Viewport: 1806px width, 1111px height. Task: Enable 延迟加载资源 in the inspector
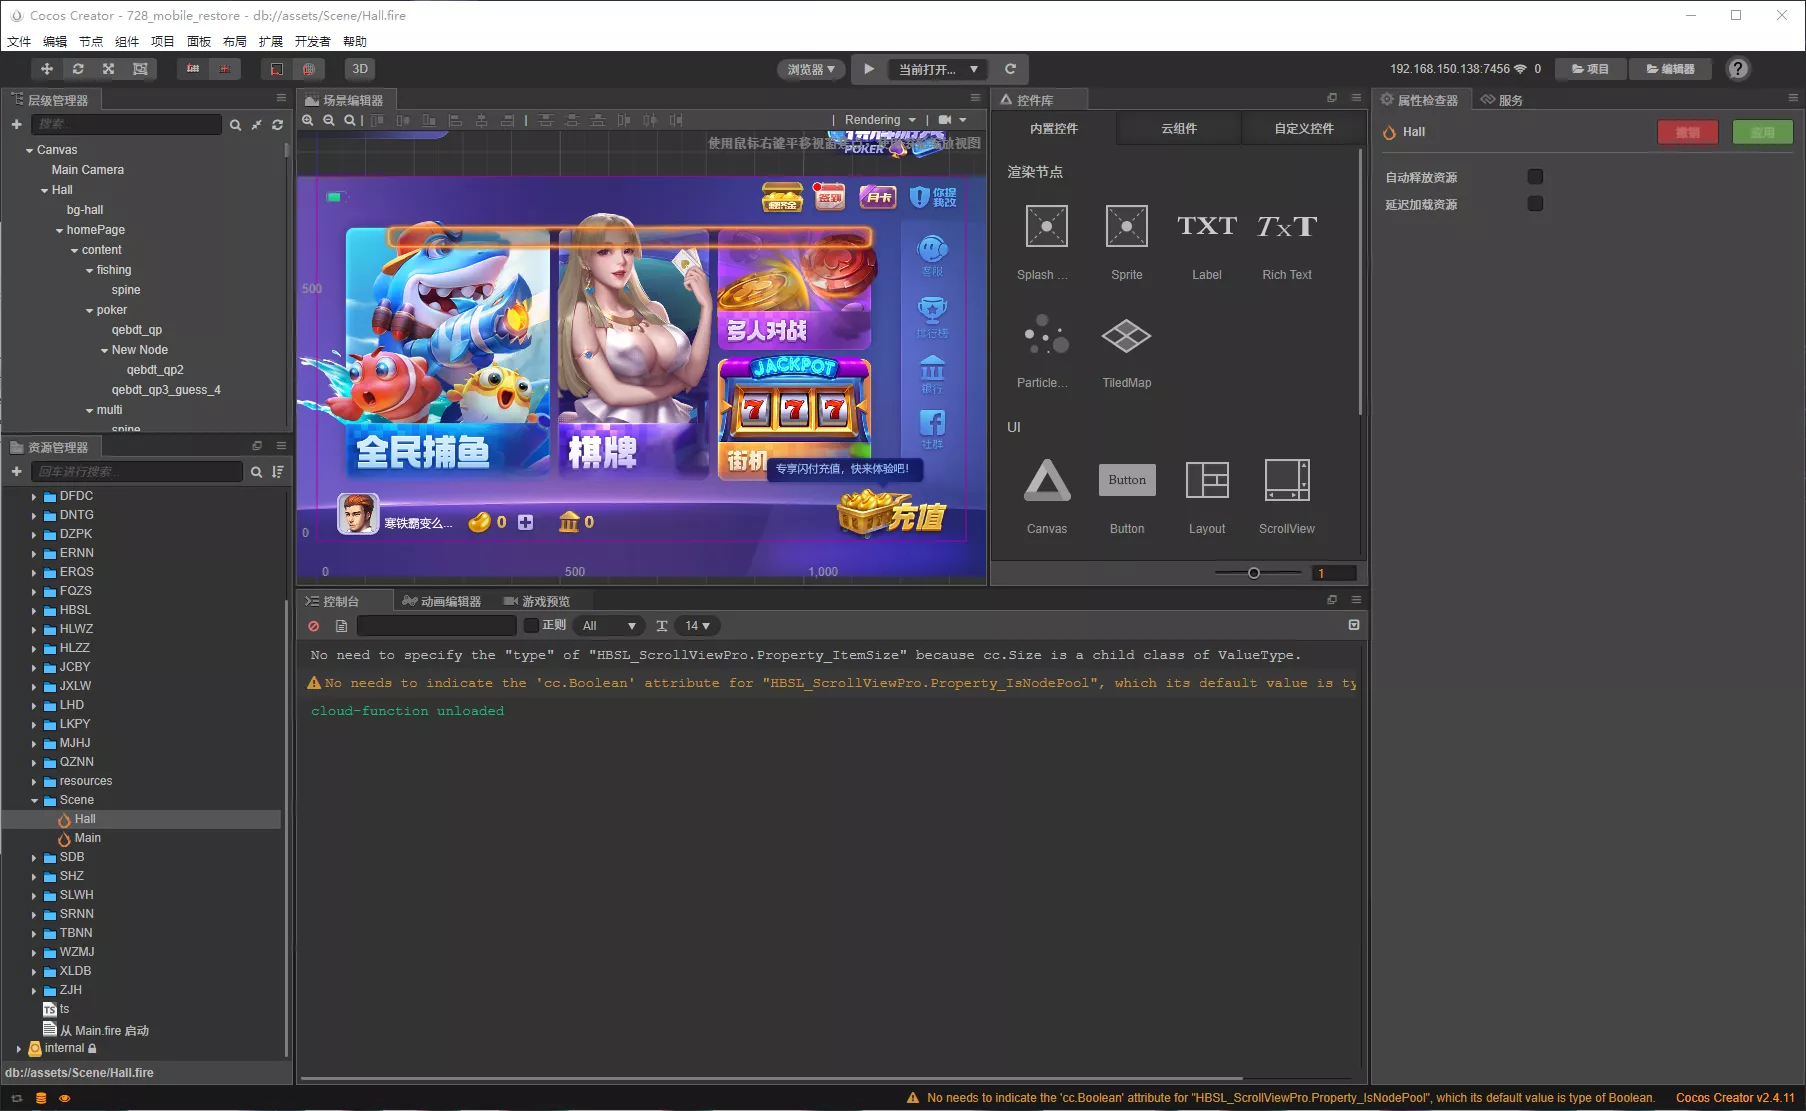click(1536, 204)
